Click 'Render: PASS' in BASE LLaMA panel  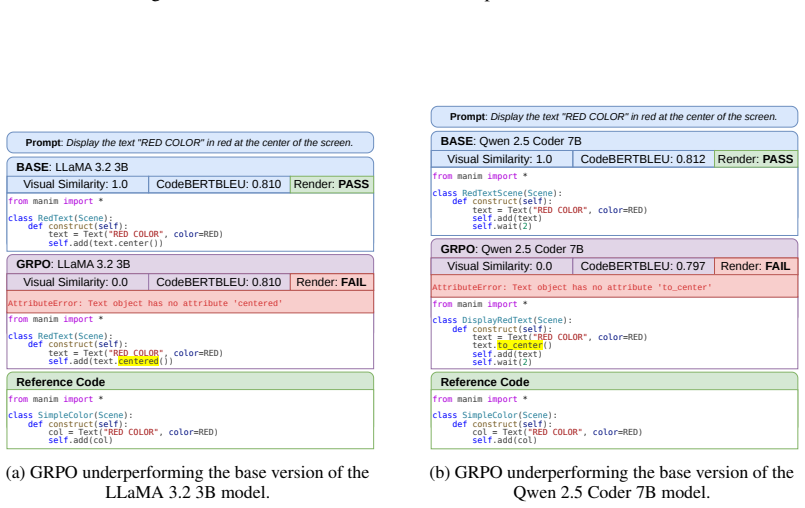[x=332, y=184]
